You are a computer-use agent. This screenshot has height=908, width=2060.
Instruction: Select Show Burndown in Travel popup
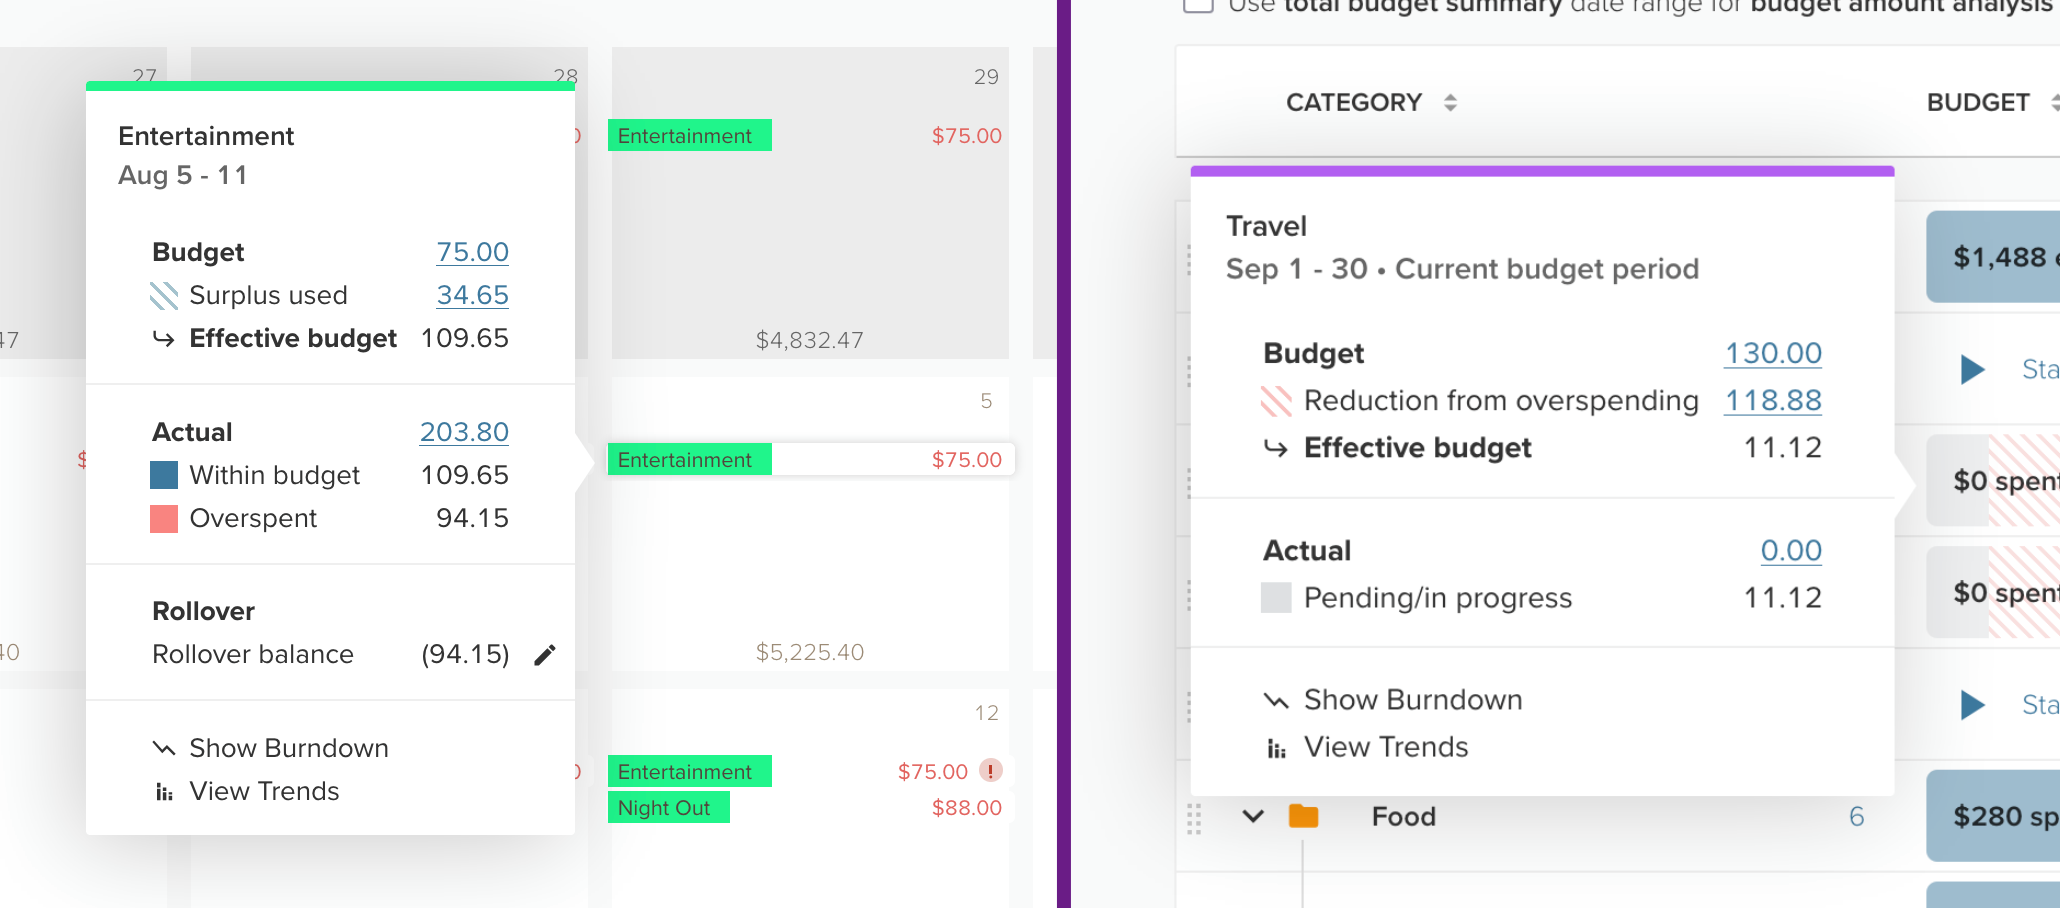pos(1412,700)
